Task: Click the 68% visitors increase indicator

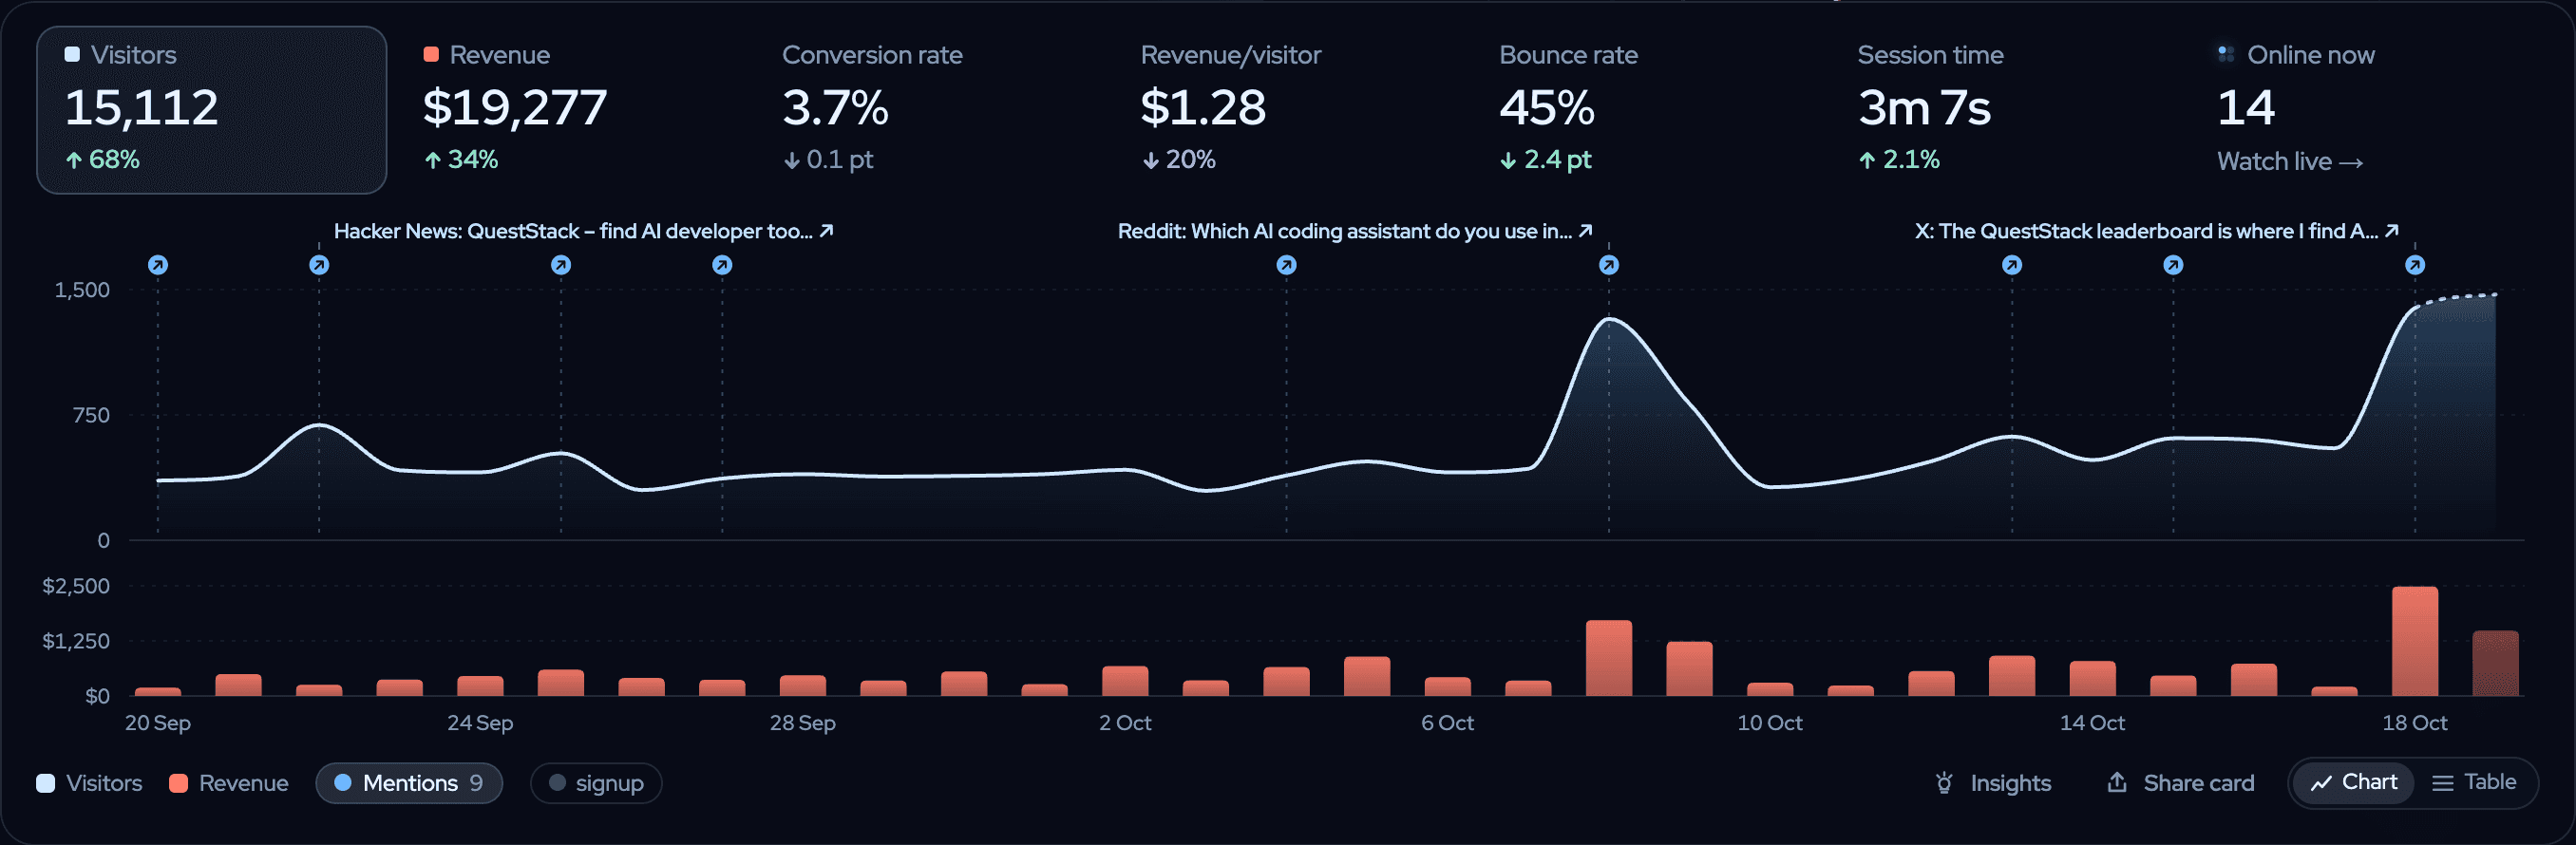Action: (103, 159)
